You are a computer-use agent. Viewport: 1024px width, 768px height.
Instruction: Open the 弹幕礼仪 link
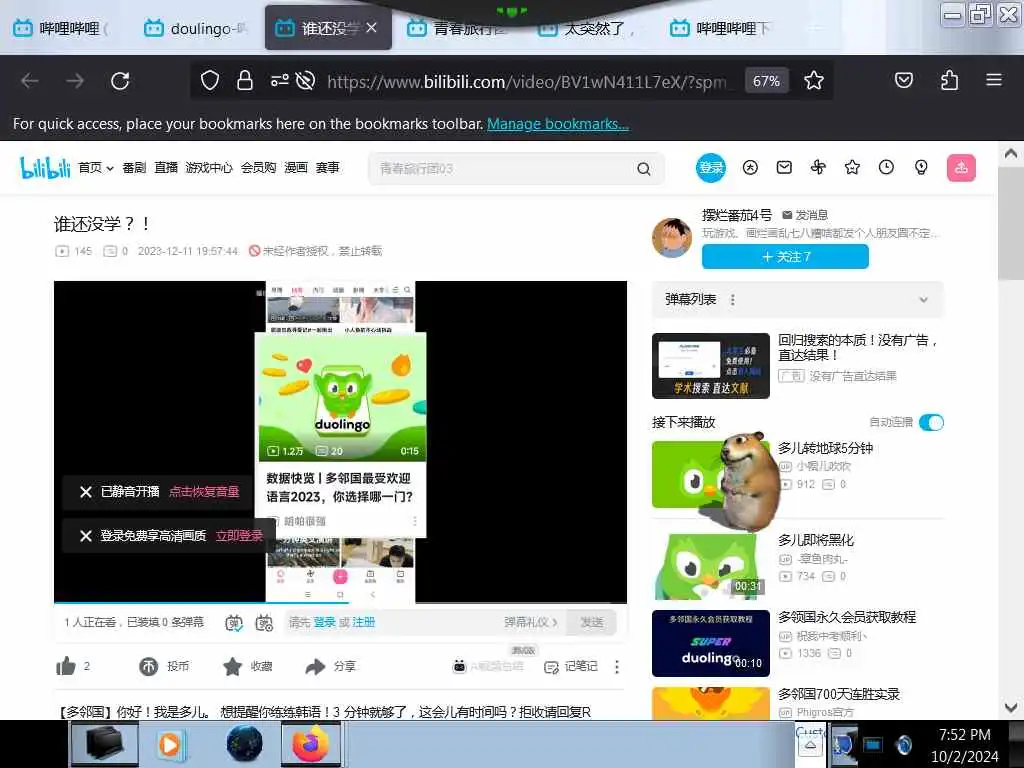[x=530, y=622]
